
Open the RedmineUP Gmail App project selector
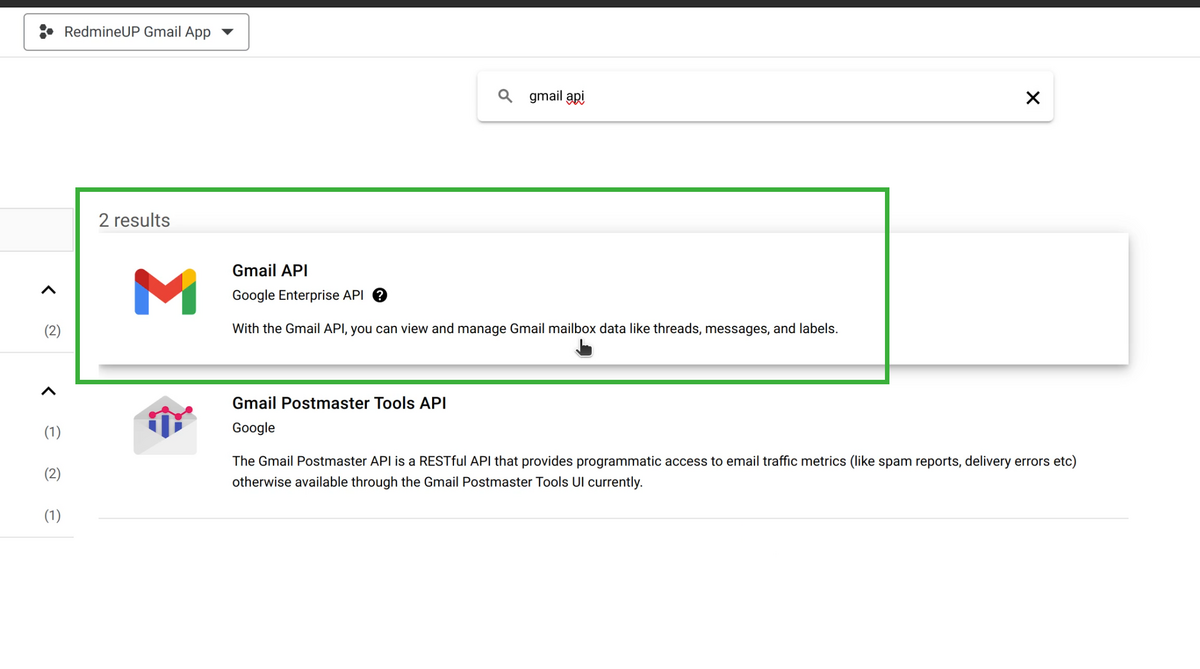[x=136, y=31]
